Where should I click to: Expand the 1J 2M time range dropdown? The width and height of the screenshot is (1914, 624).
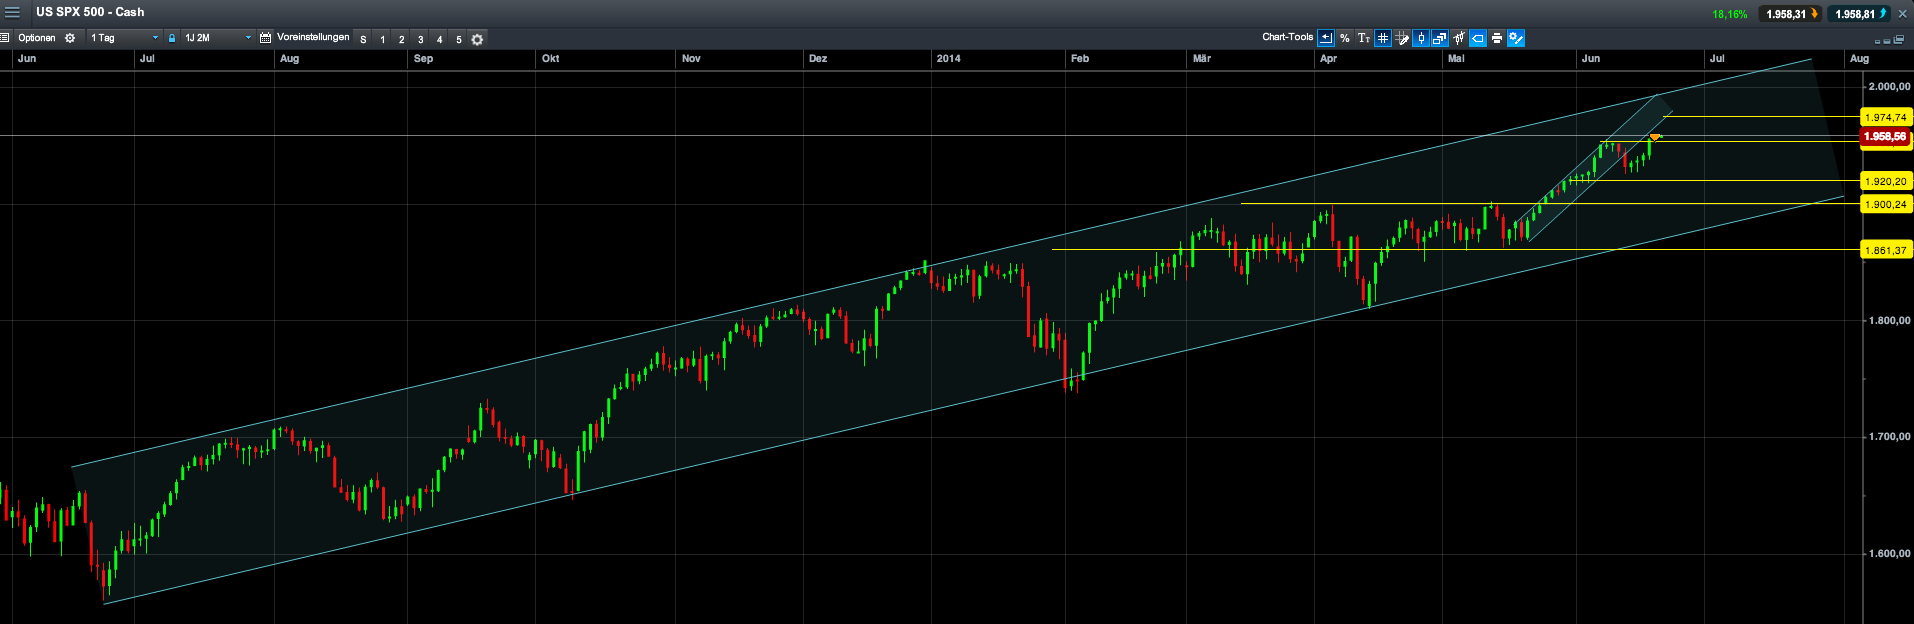(217, 38)
